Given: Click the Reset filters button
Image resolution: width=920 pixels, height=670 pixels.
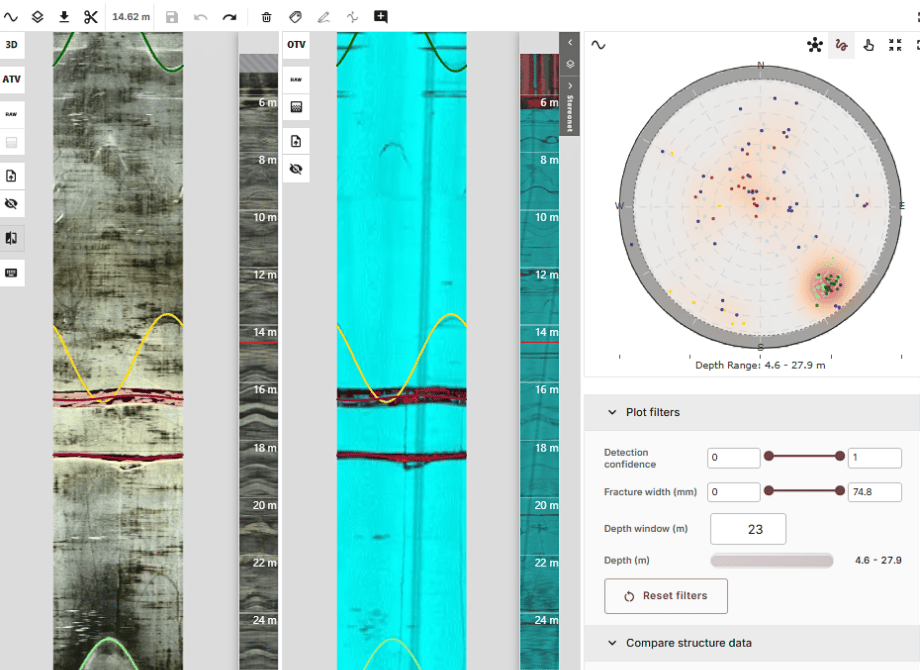Looking at the screenshot, I should click(666, 596).
